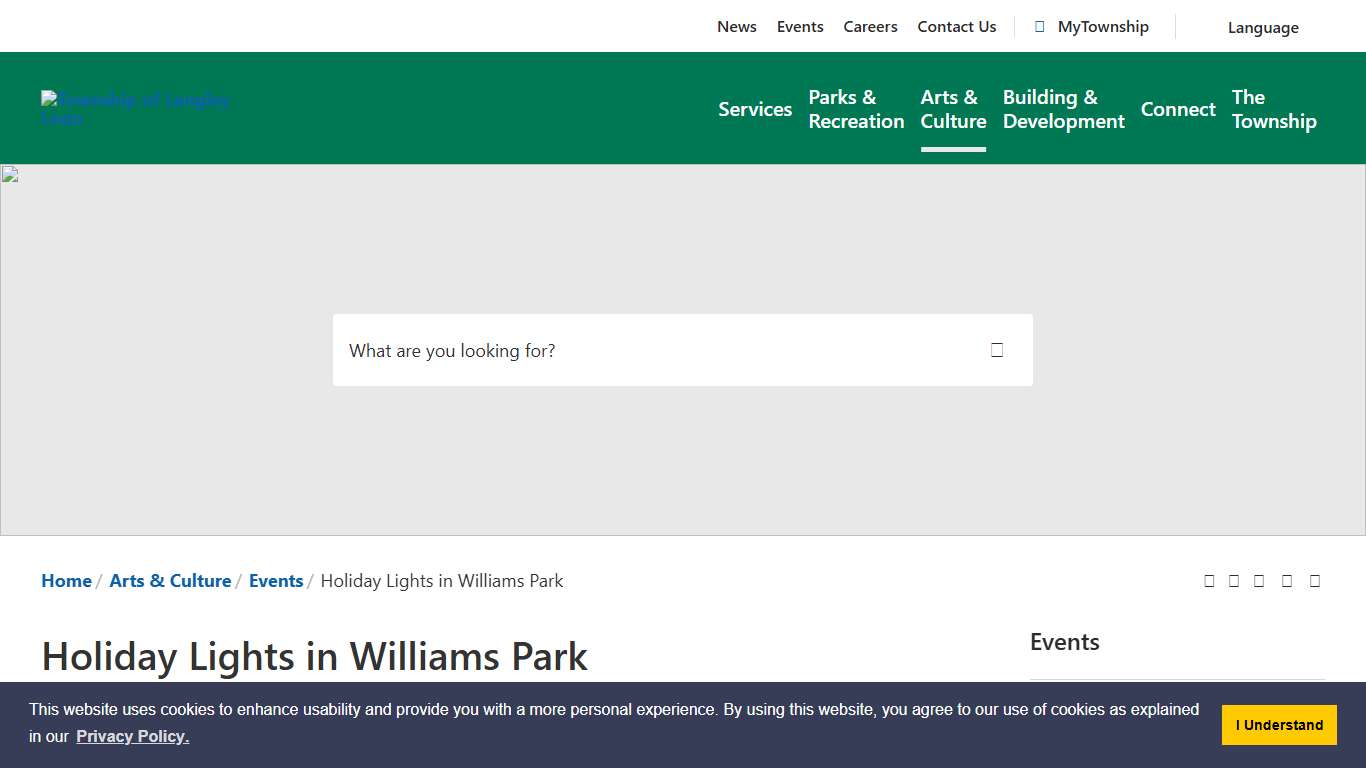Viewport: 1366px width, 768px height.
Task: Open the Privacy Policy link
Action: pos(132,737)
